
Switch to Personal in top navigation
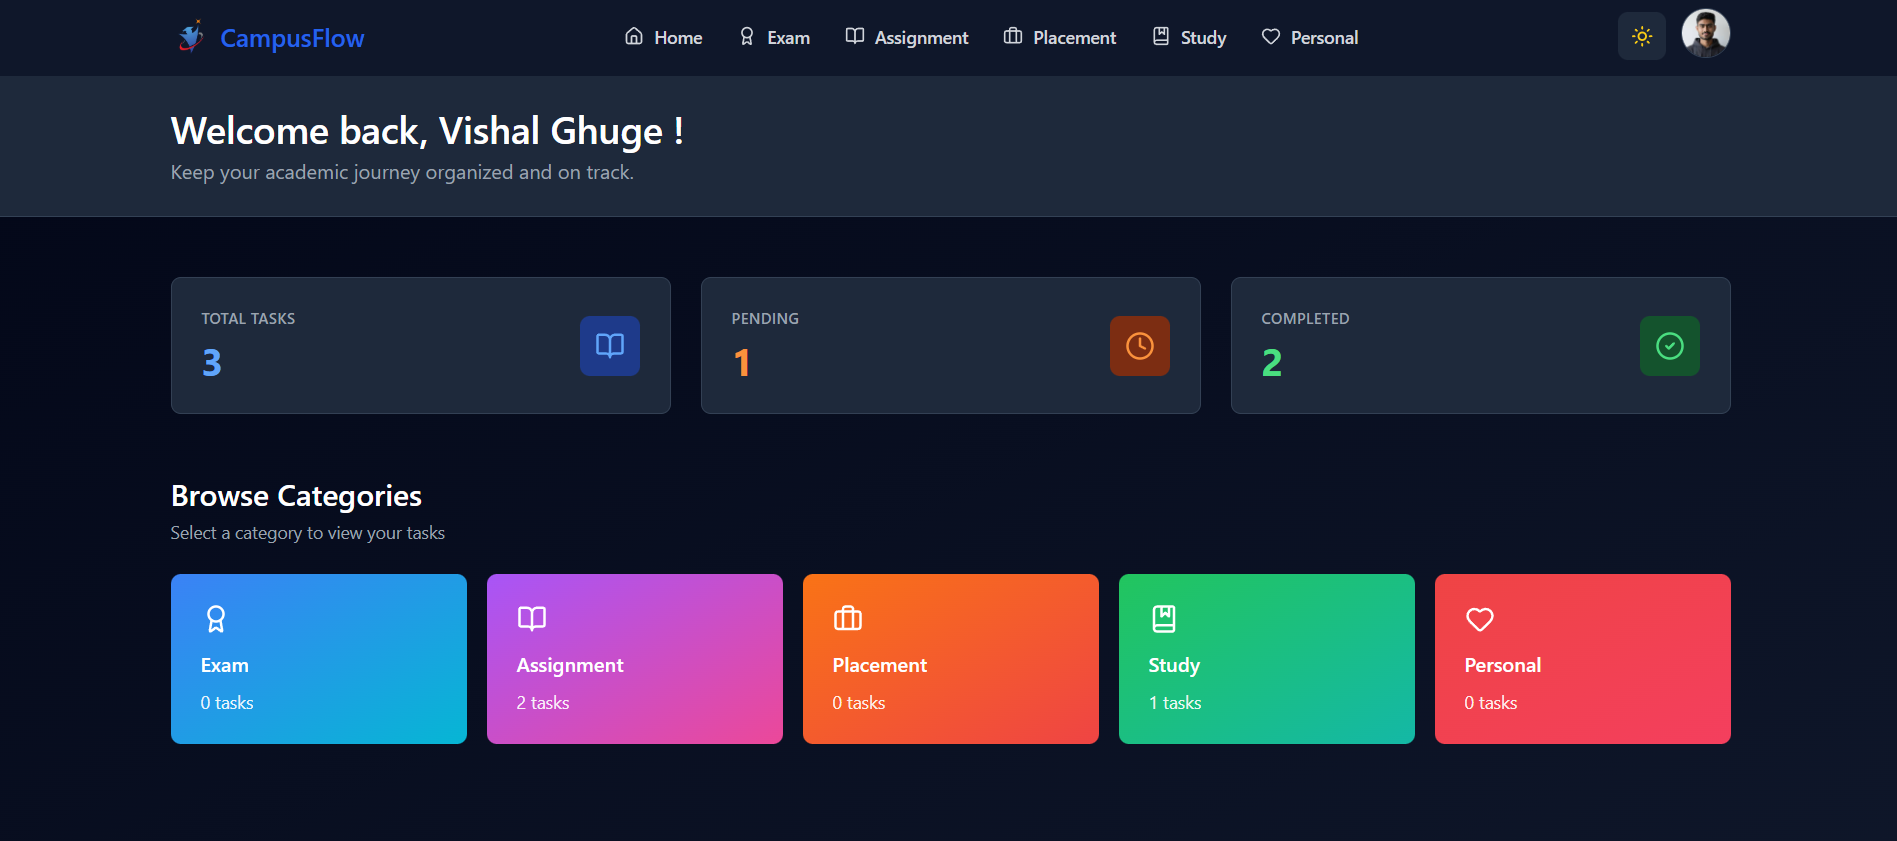1310,38
